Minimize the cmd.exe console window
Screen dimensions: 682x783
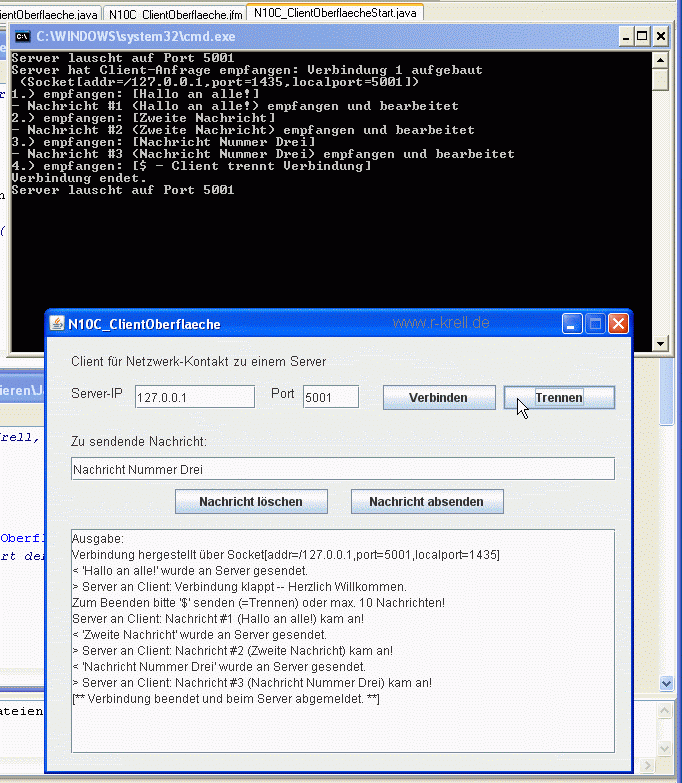[x=622, y=36]
